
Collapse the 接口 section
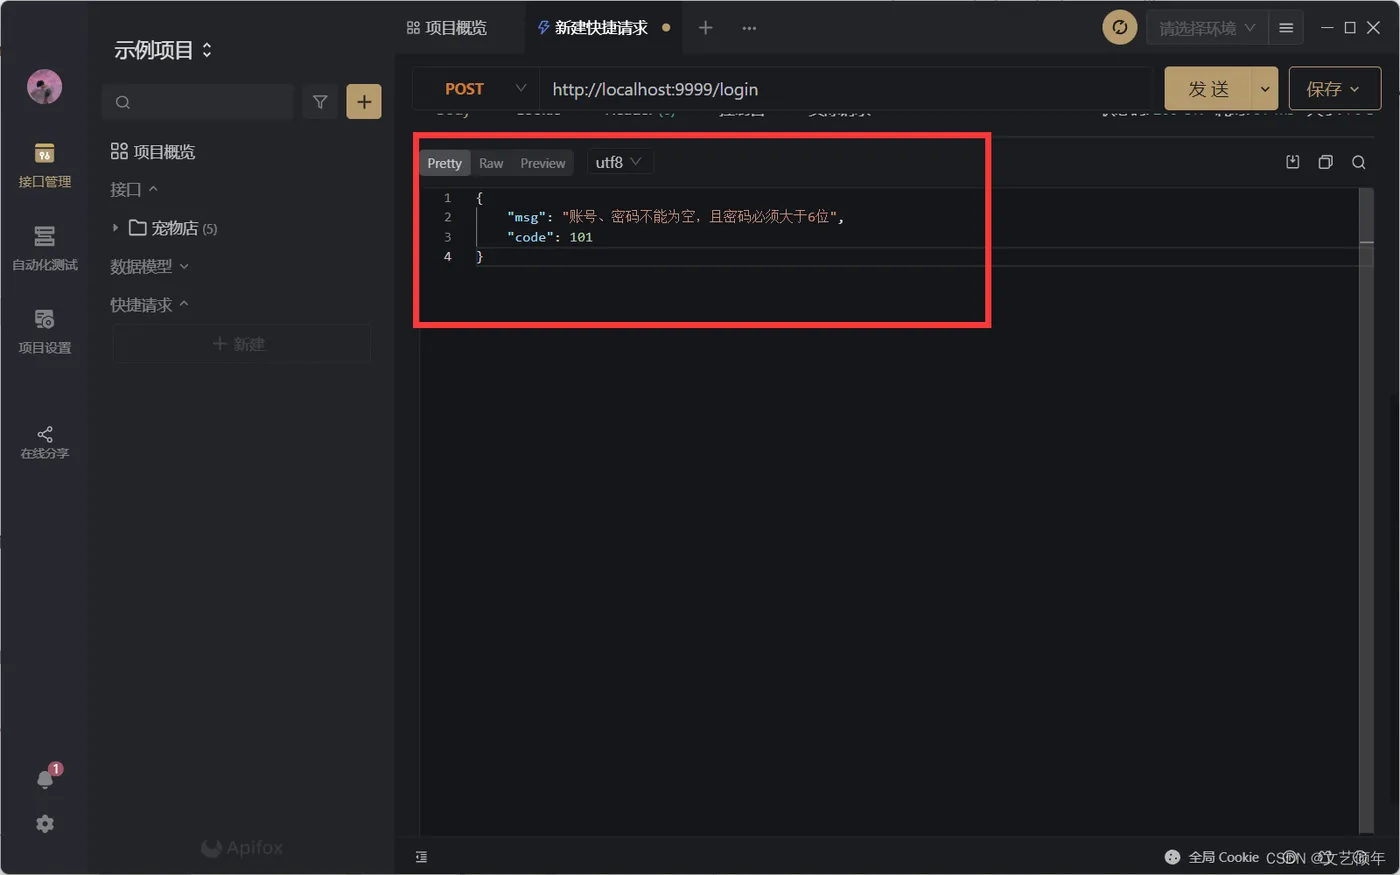tap(134, 189)
